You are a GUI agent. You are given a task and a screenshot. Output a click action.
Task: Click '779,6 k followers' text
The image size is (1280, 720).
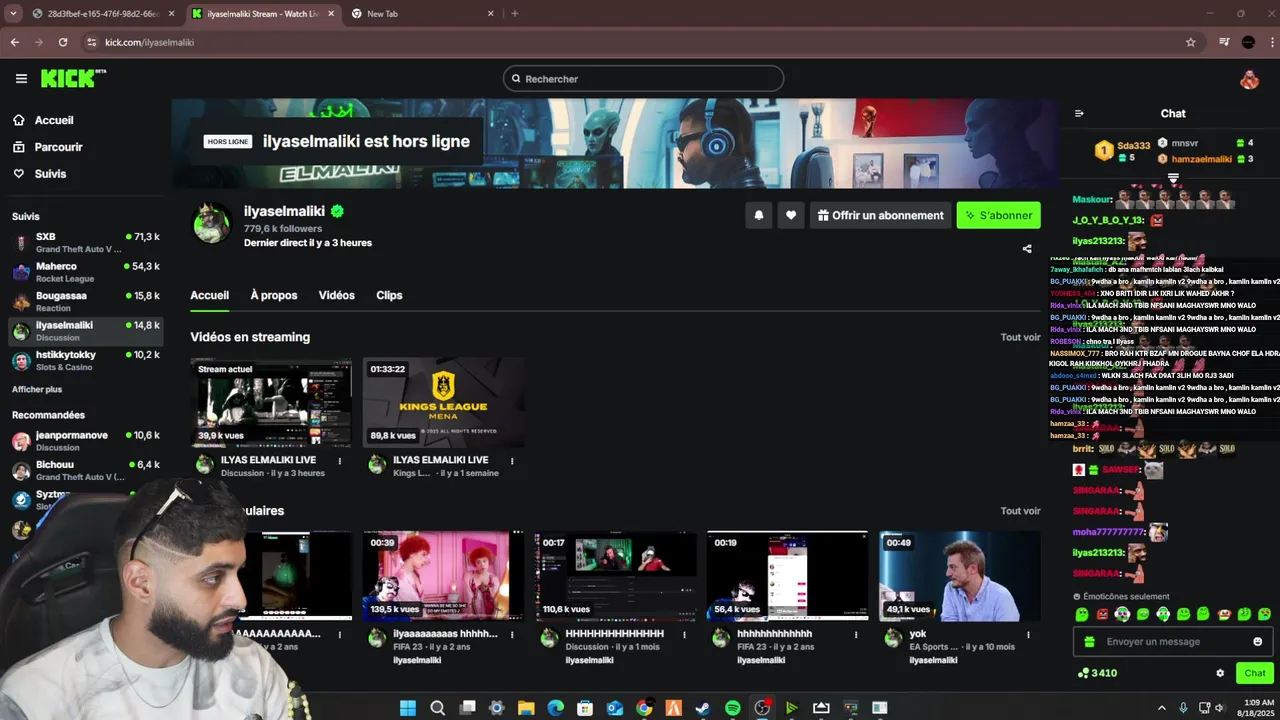tap(283, 229)
